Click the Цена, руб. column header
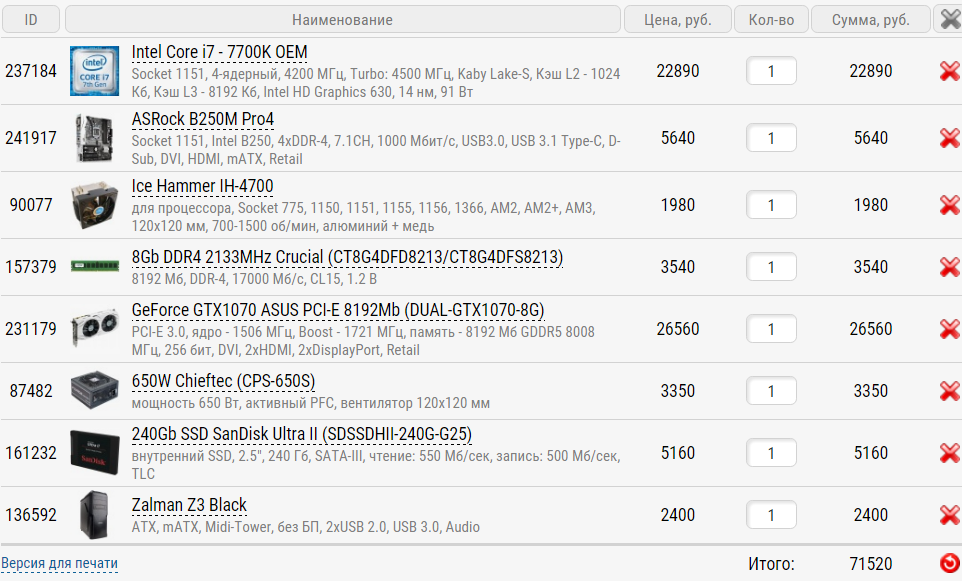Image resolution: width=962 pixels, height=581 pixels. (x=678, y=20)
